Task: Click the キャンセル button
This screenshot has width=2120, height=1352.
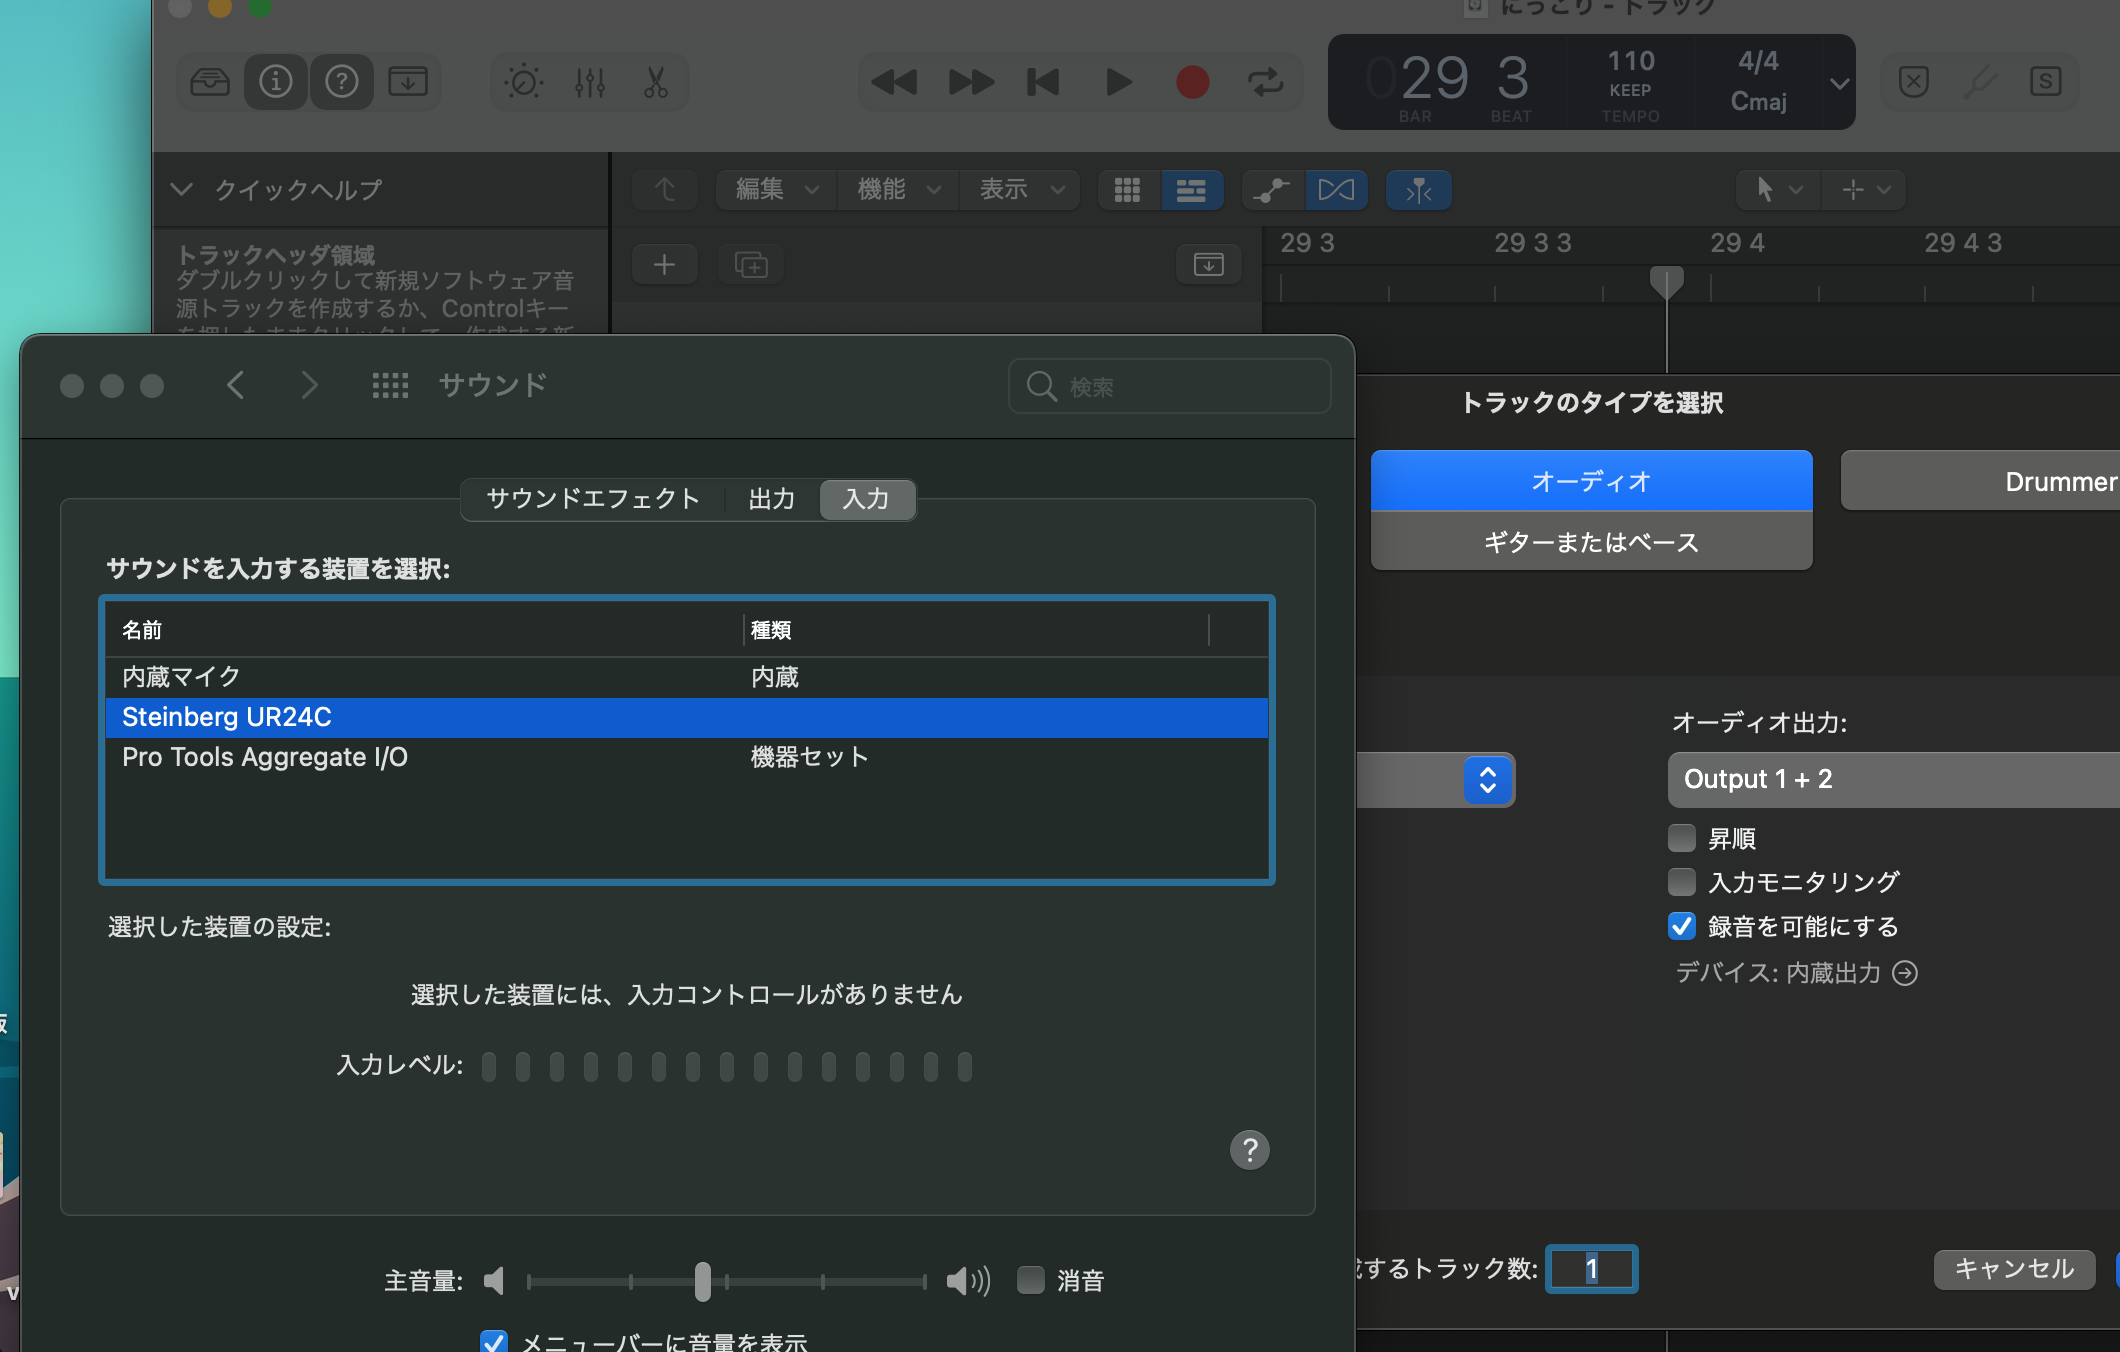Action: 2013,1269
